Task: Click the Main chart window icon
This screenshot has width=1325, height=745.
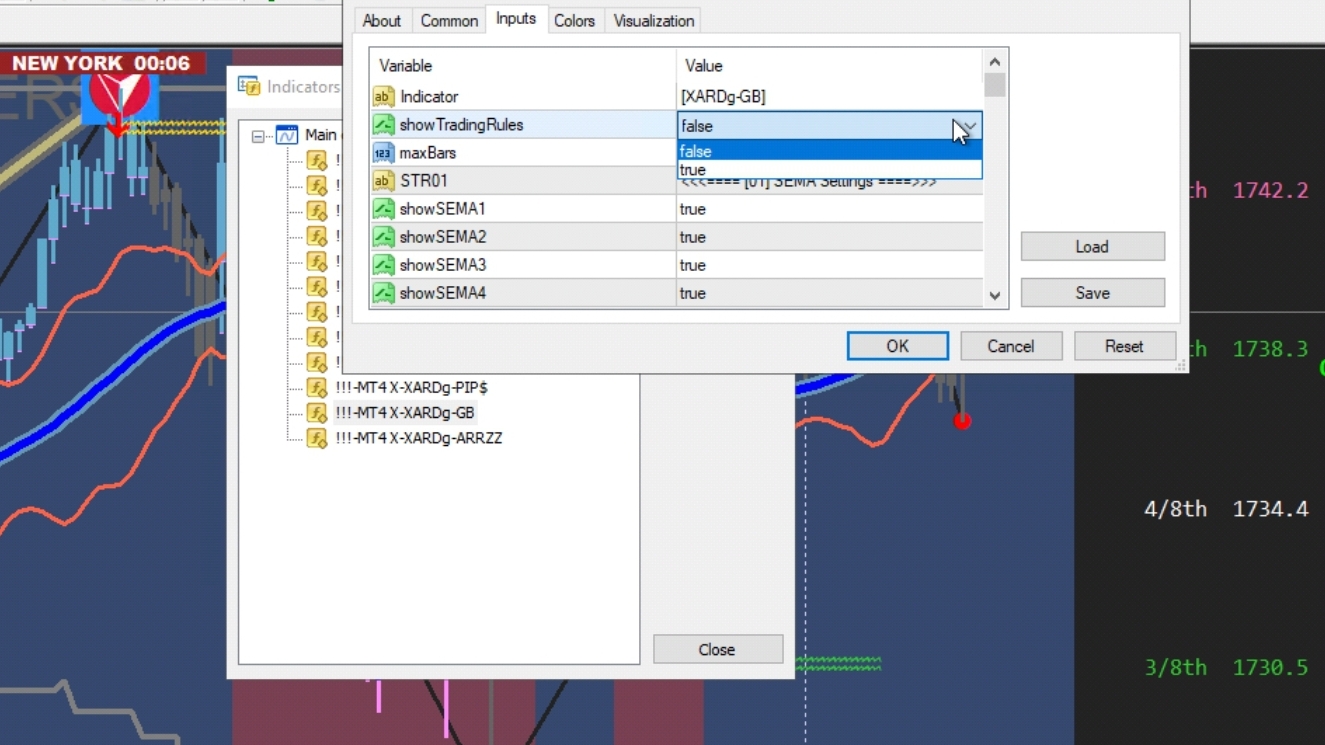Action: coord(287,135)
